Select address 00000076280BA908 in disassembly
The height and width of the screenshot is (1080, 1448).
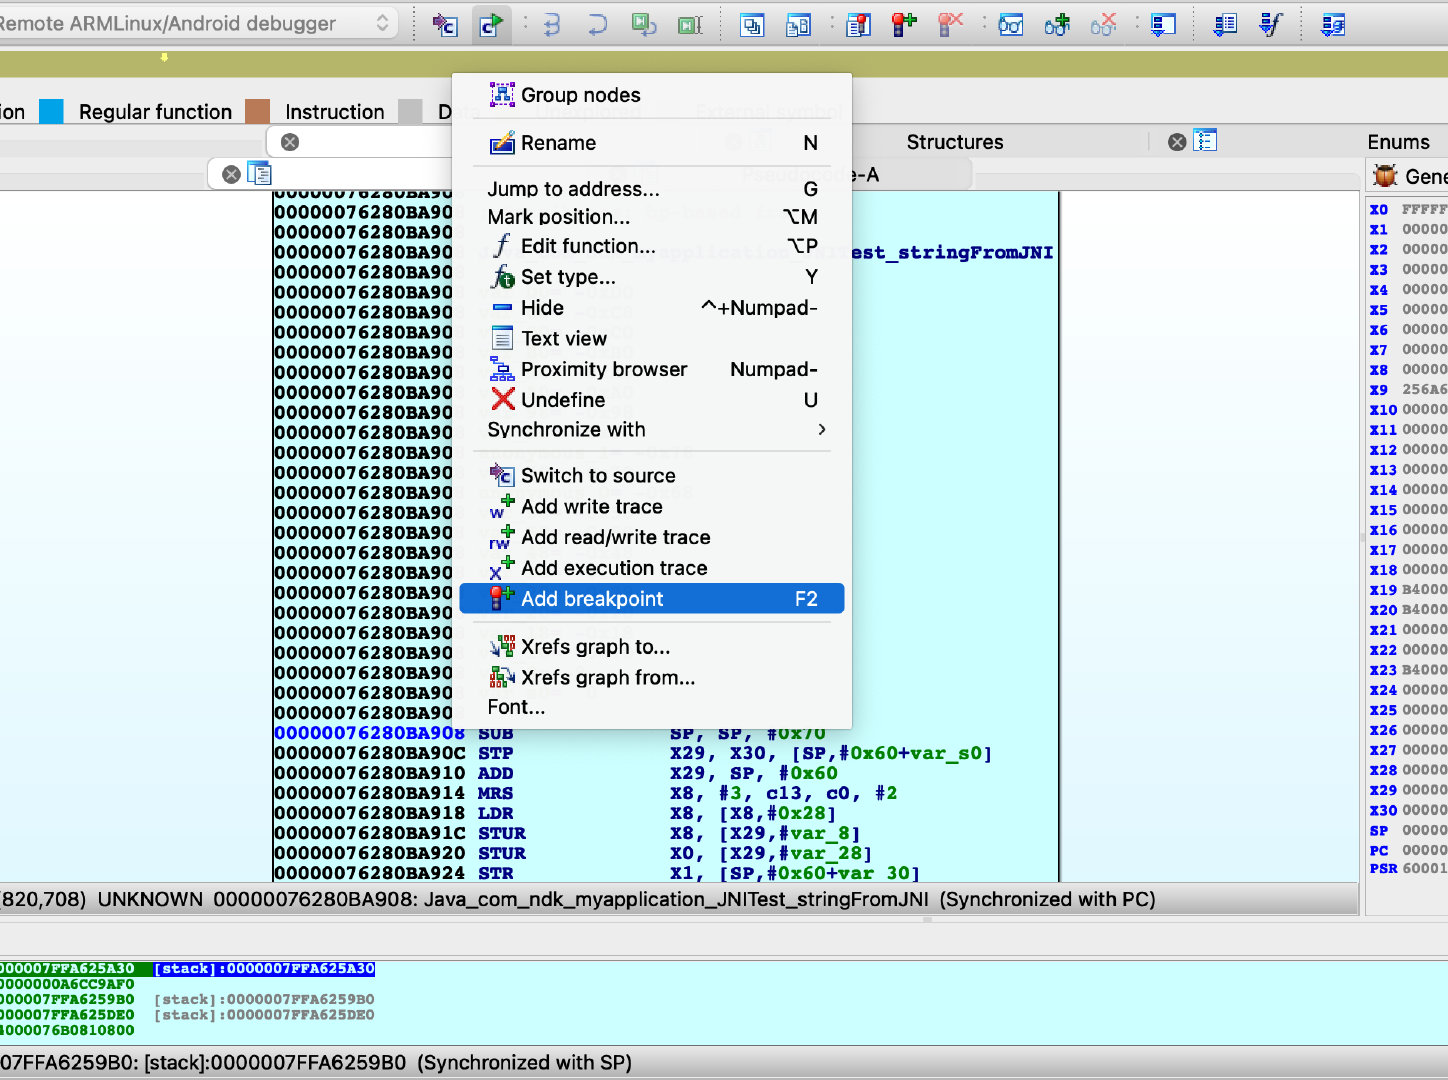pos(370,733)
